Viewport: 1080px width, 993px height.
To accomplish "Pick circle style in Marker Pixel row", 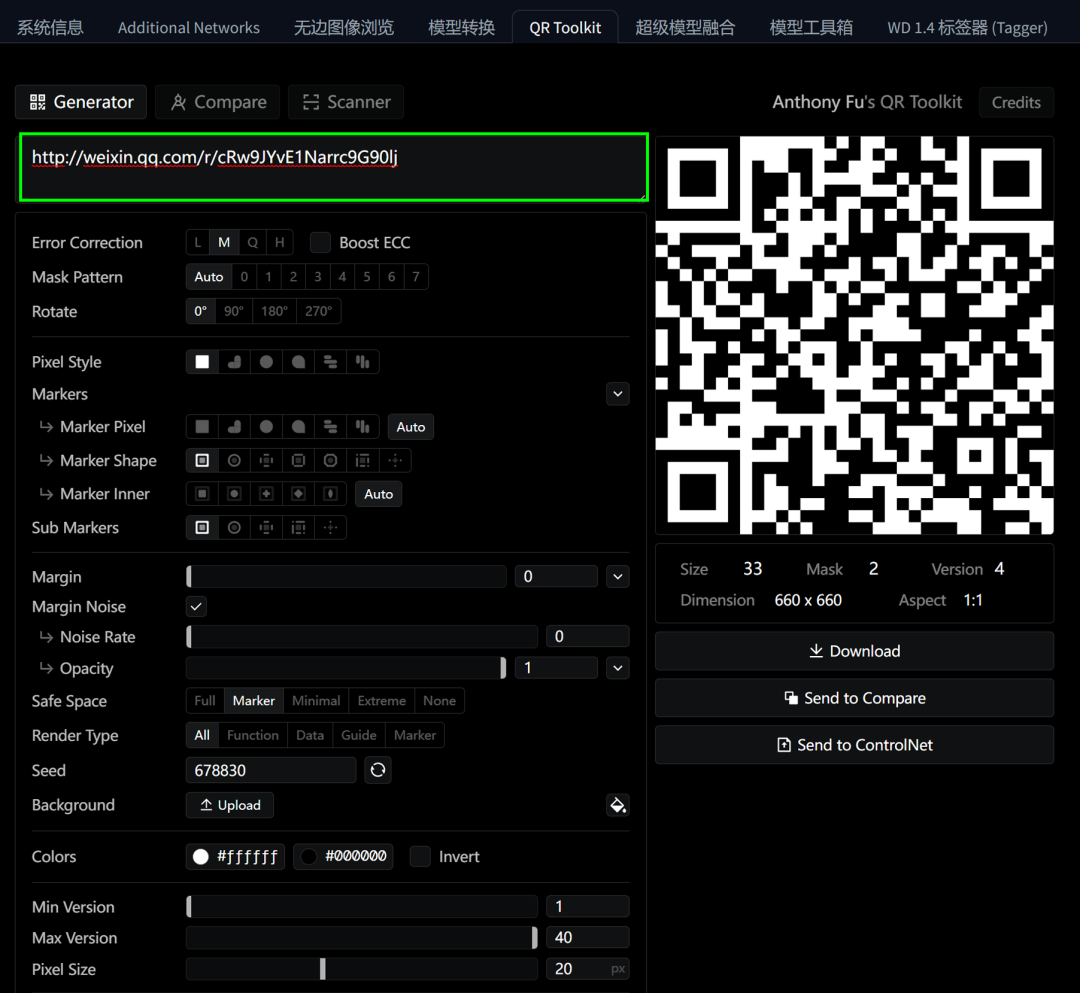I will [267, 427].
